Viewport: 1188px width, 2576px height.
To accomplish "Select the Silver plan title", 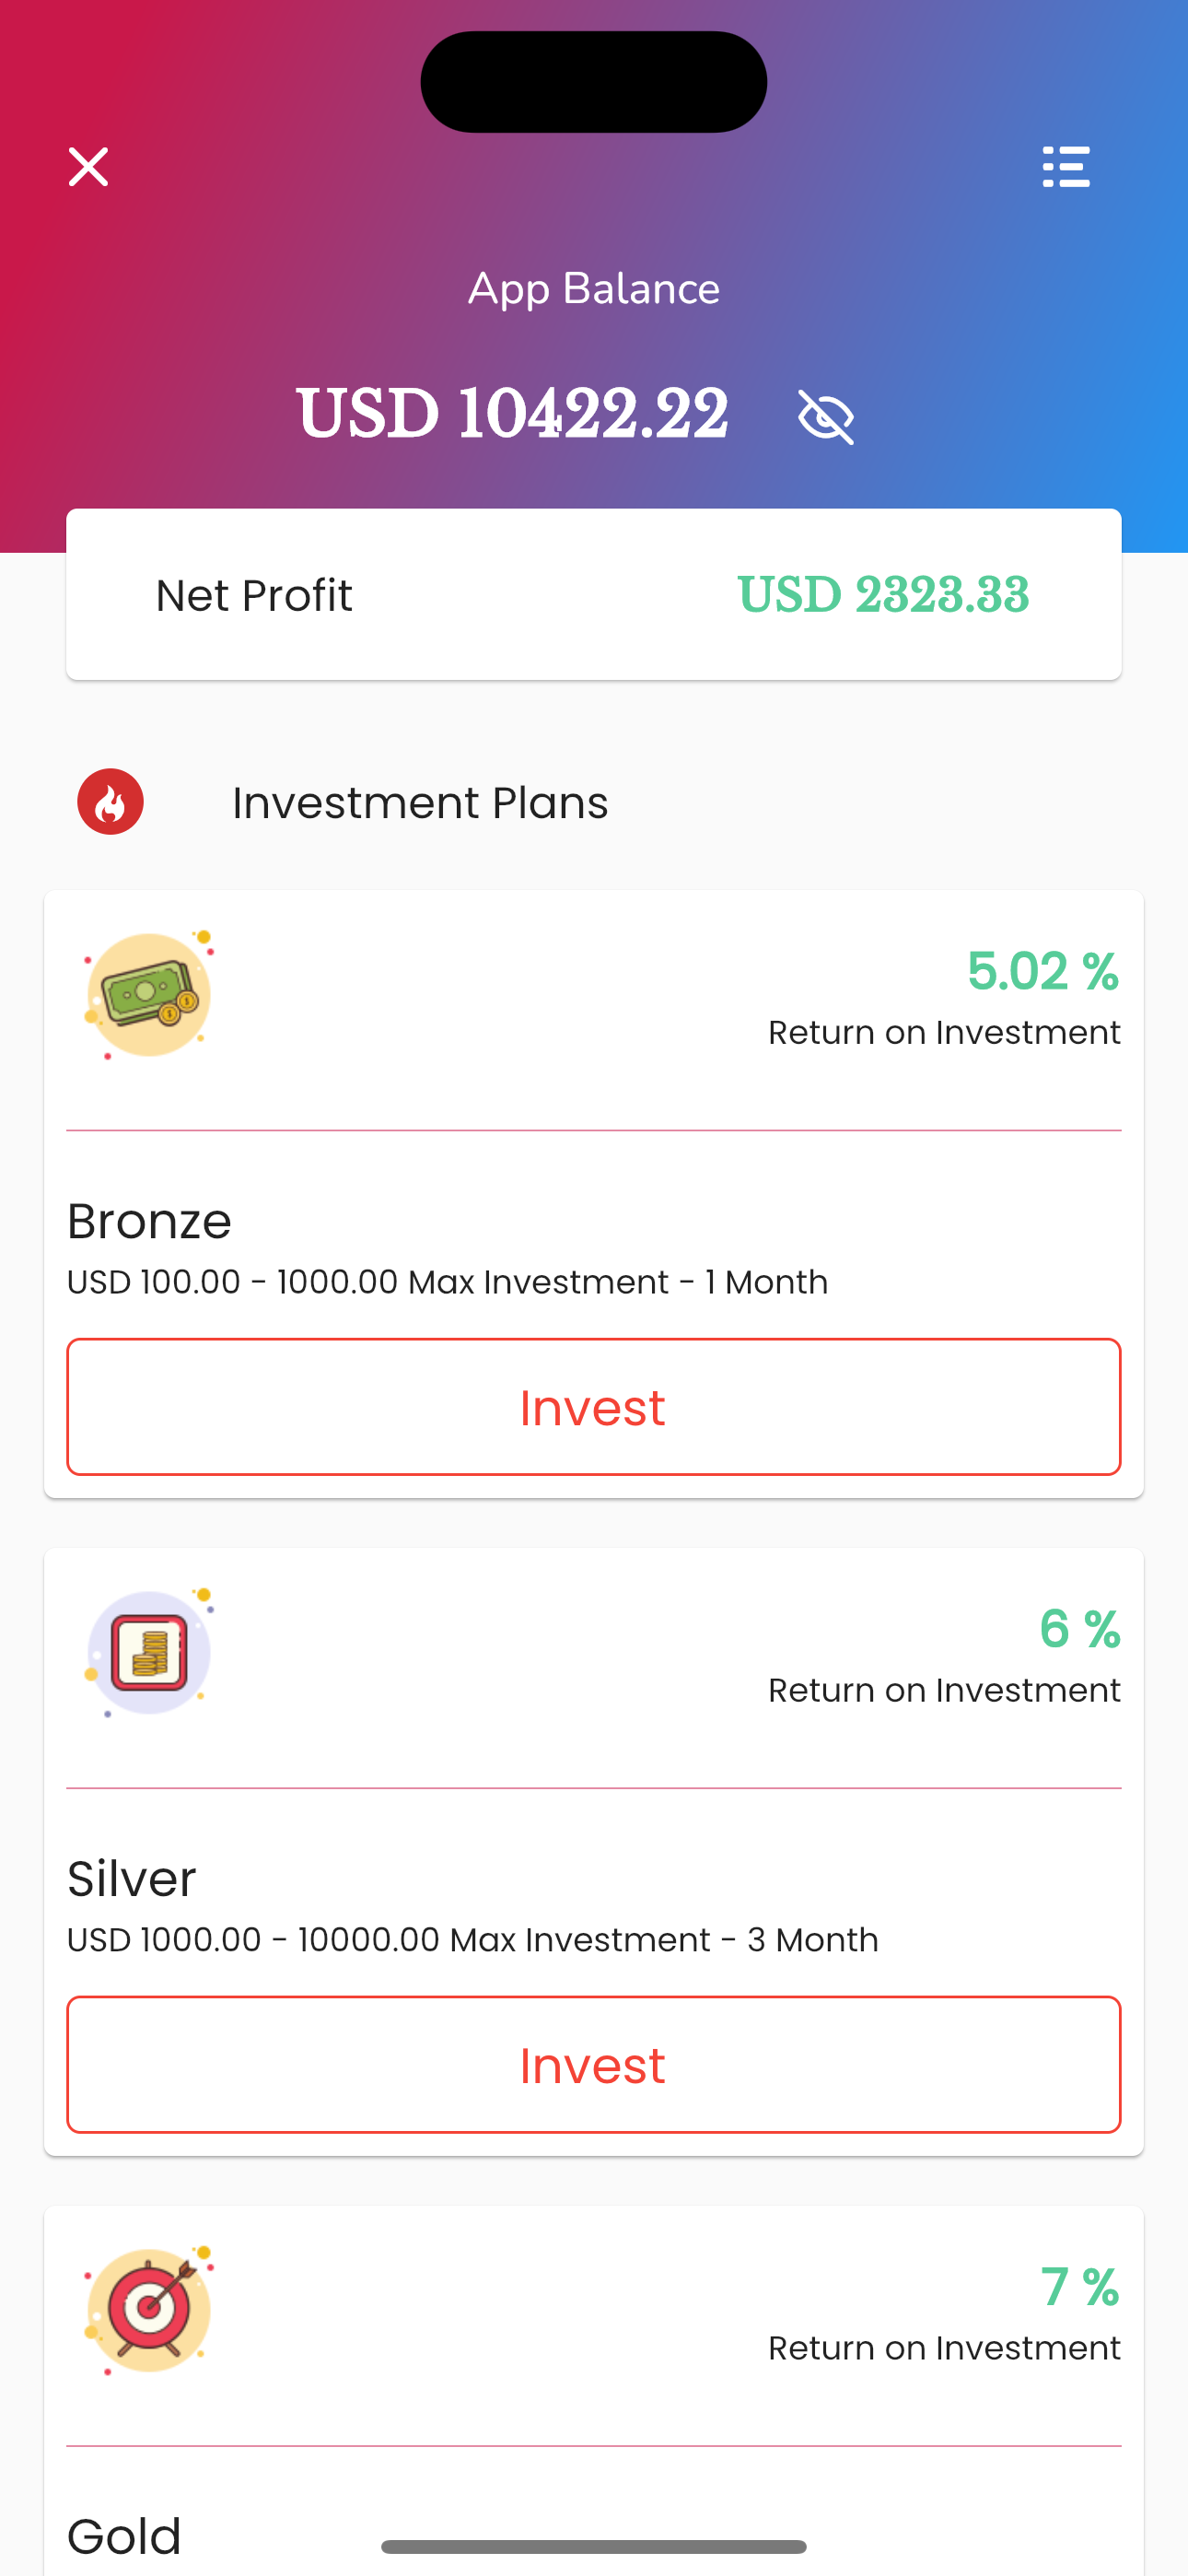I will click(132, 1879).
